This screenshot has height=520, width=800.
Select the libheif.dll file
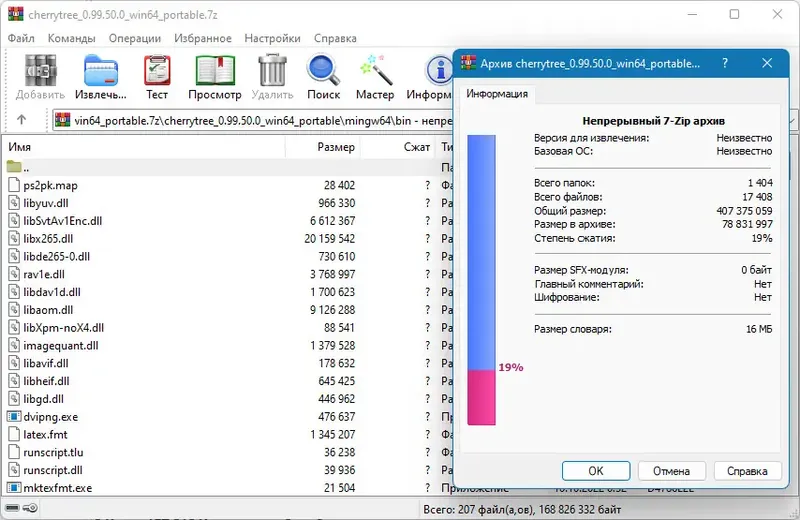(46, 381)
